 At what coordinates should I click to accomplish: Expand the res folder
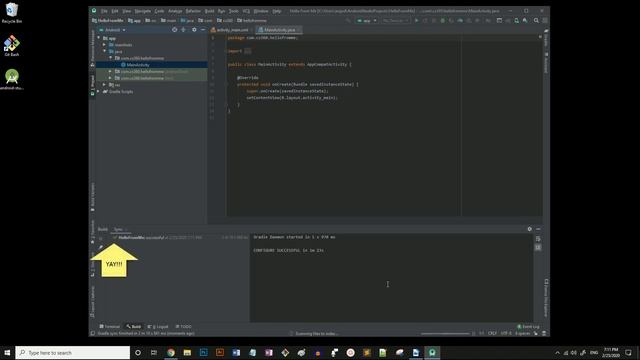pyautogui.click(x=104, y=84)
